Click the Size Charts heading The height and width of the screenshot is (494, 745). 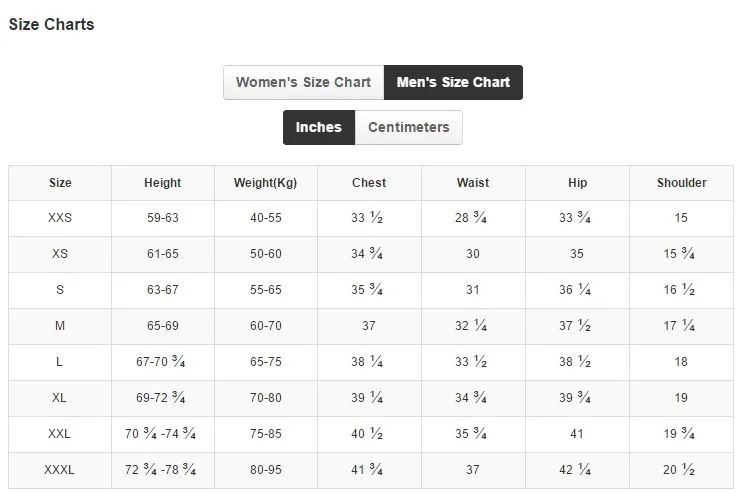click(51, 24)
